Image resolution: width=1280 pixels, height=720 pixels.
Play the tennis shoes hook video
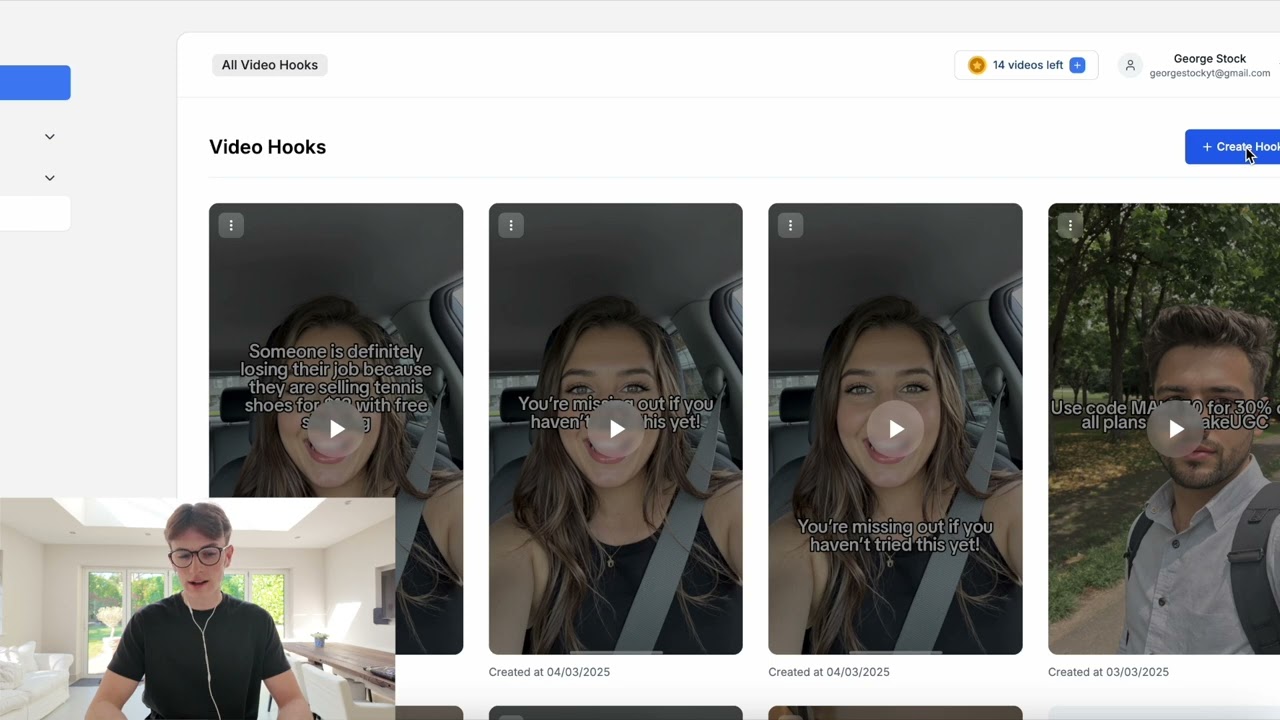coord(336,429)
